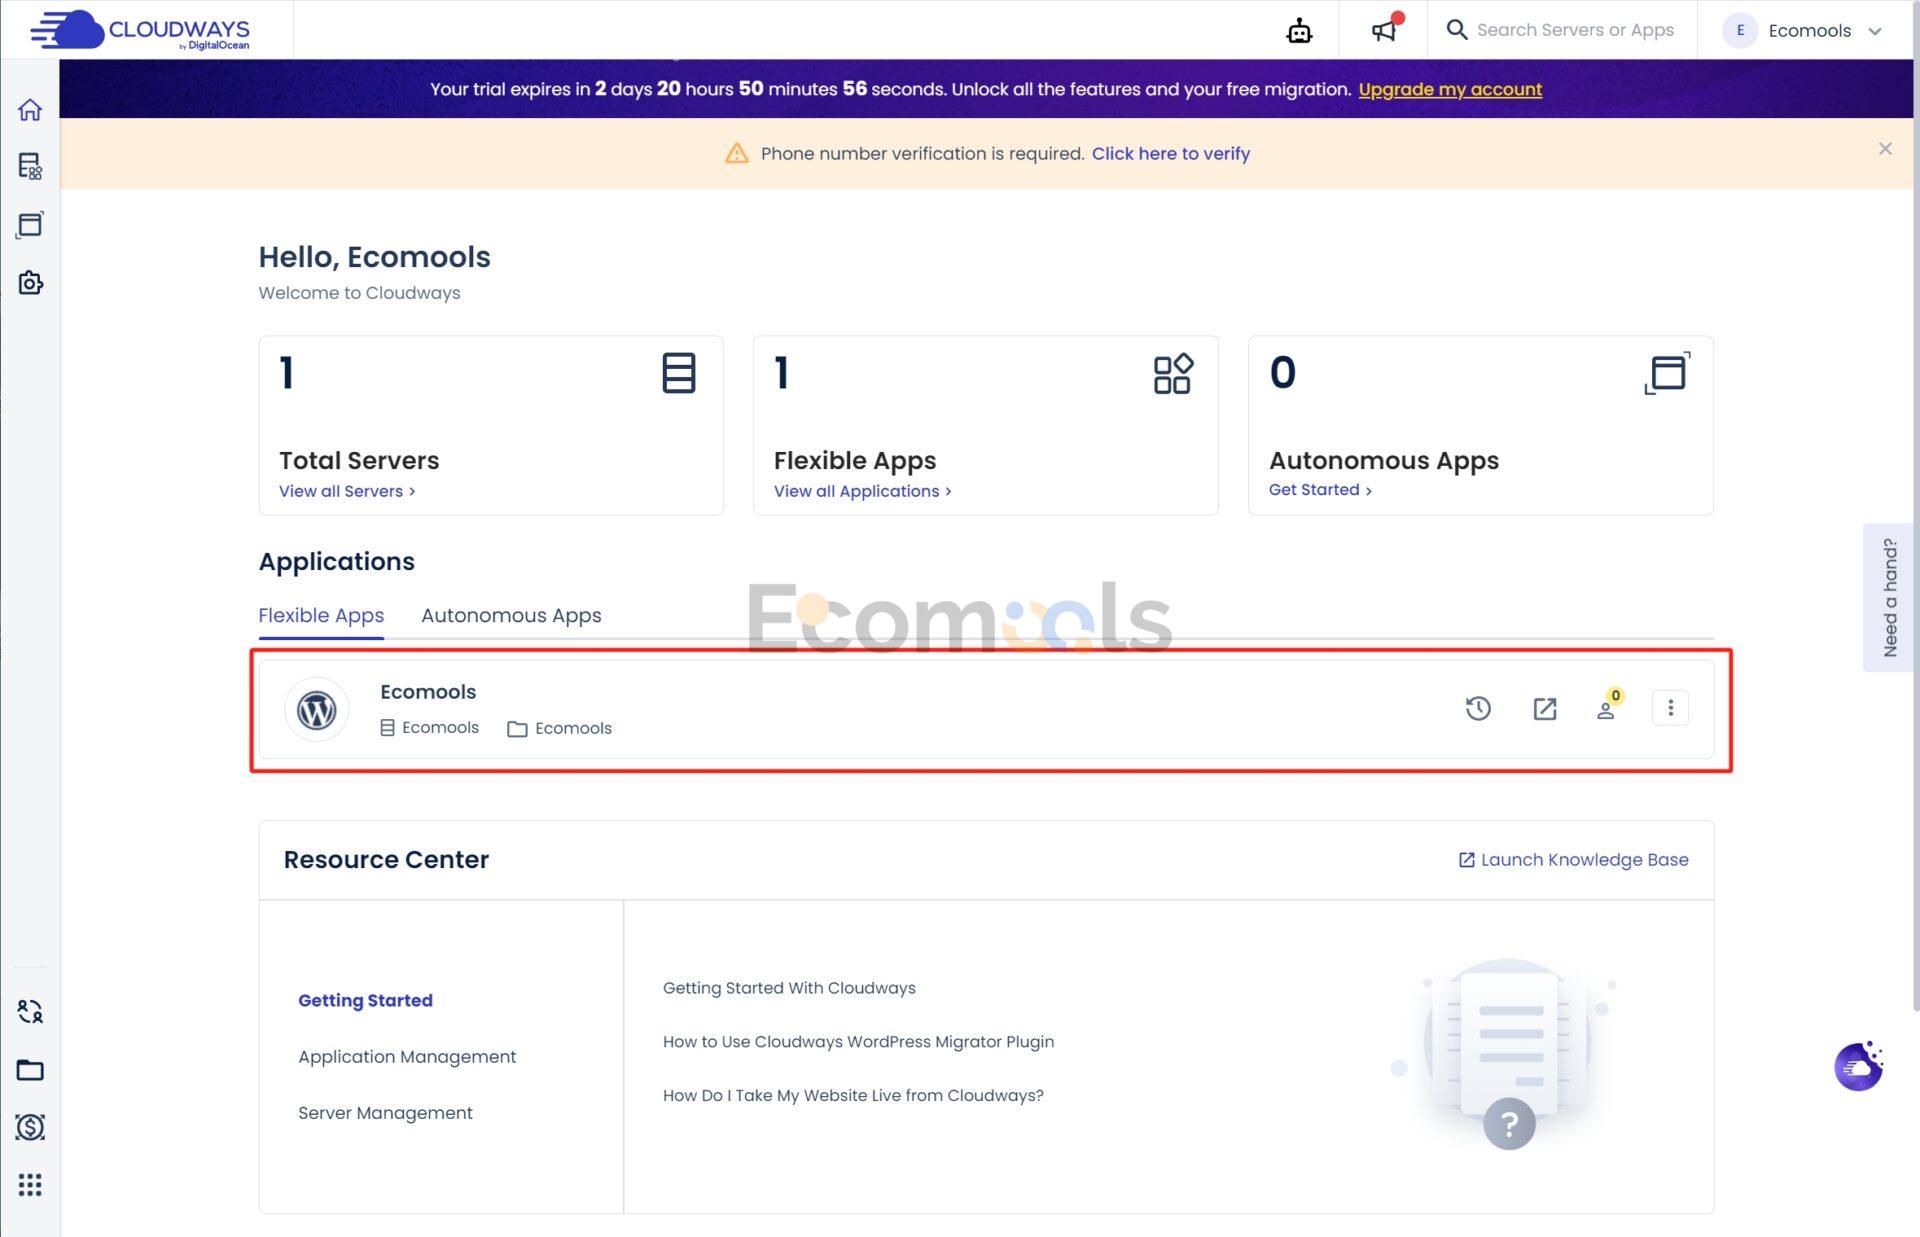This screenshot has height=1237, width=1920.
Task: Open the AI assistant bot icon
Action: coord(1299,31)
